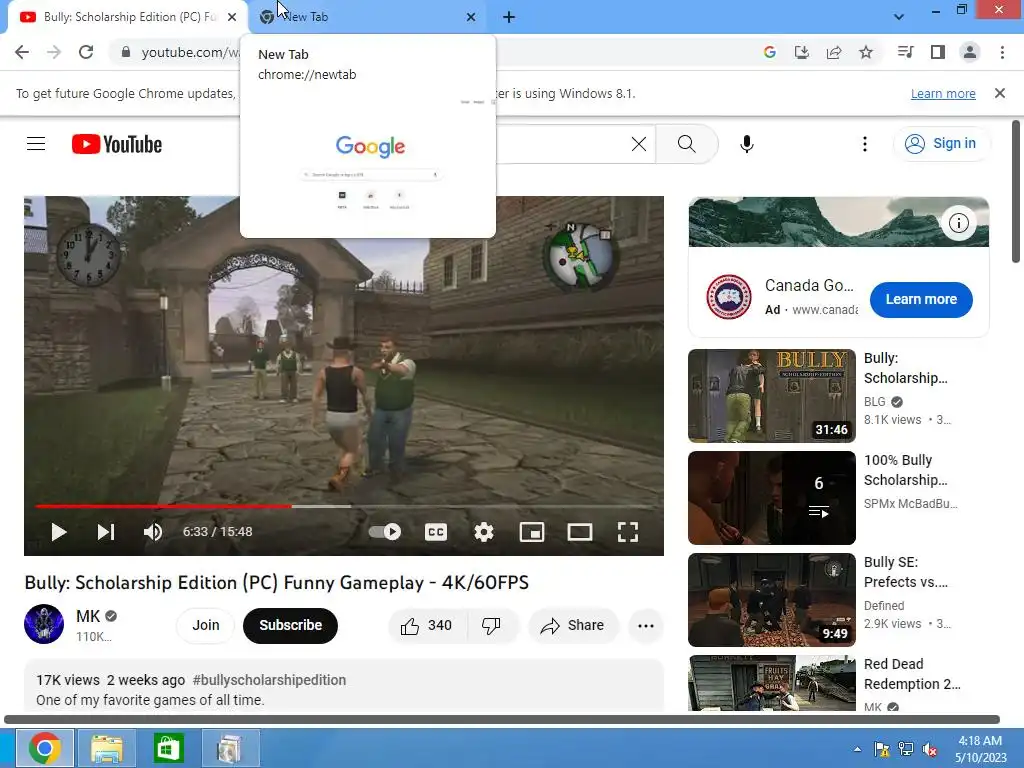Screen dimensions: 1024x768
Task: Share the video
Action: 572,626
